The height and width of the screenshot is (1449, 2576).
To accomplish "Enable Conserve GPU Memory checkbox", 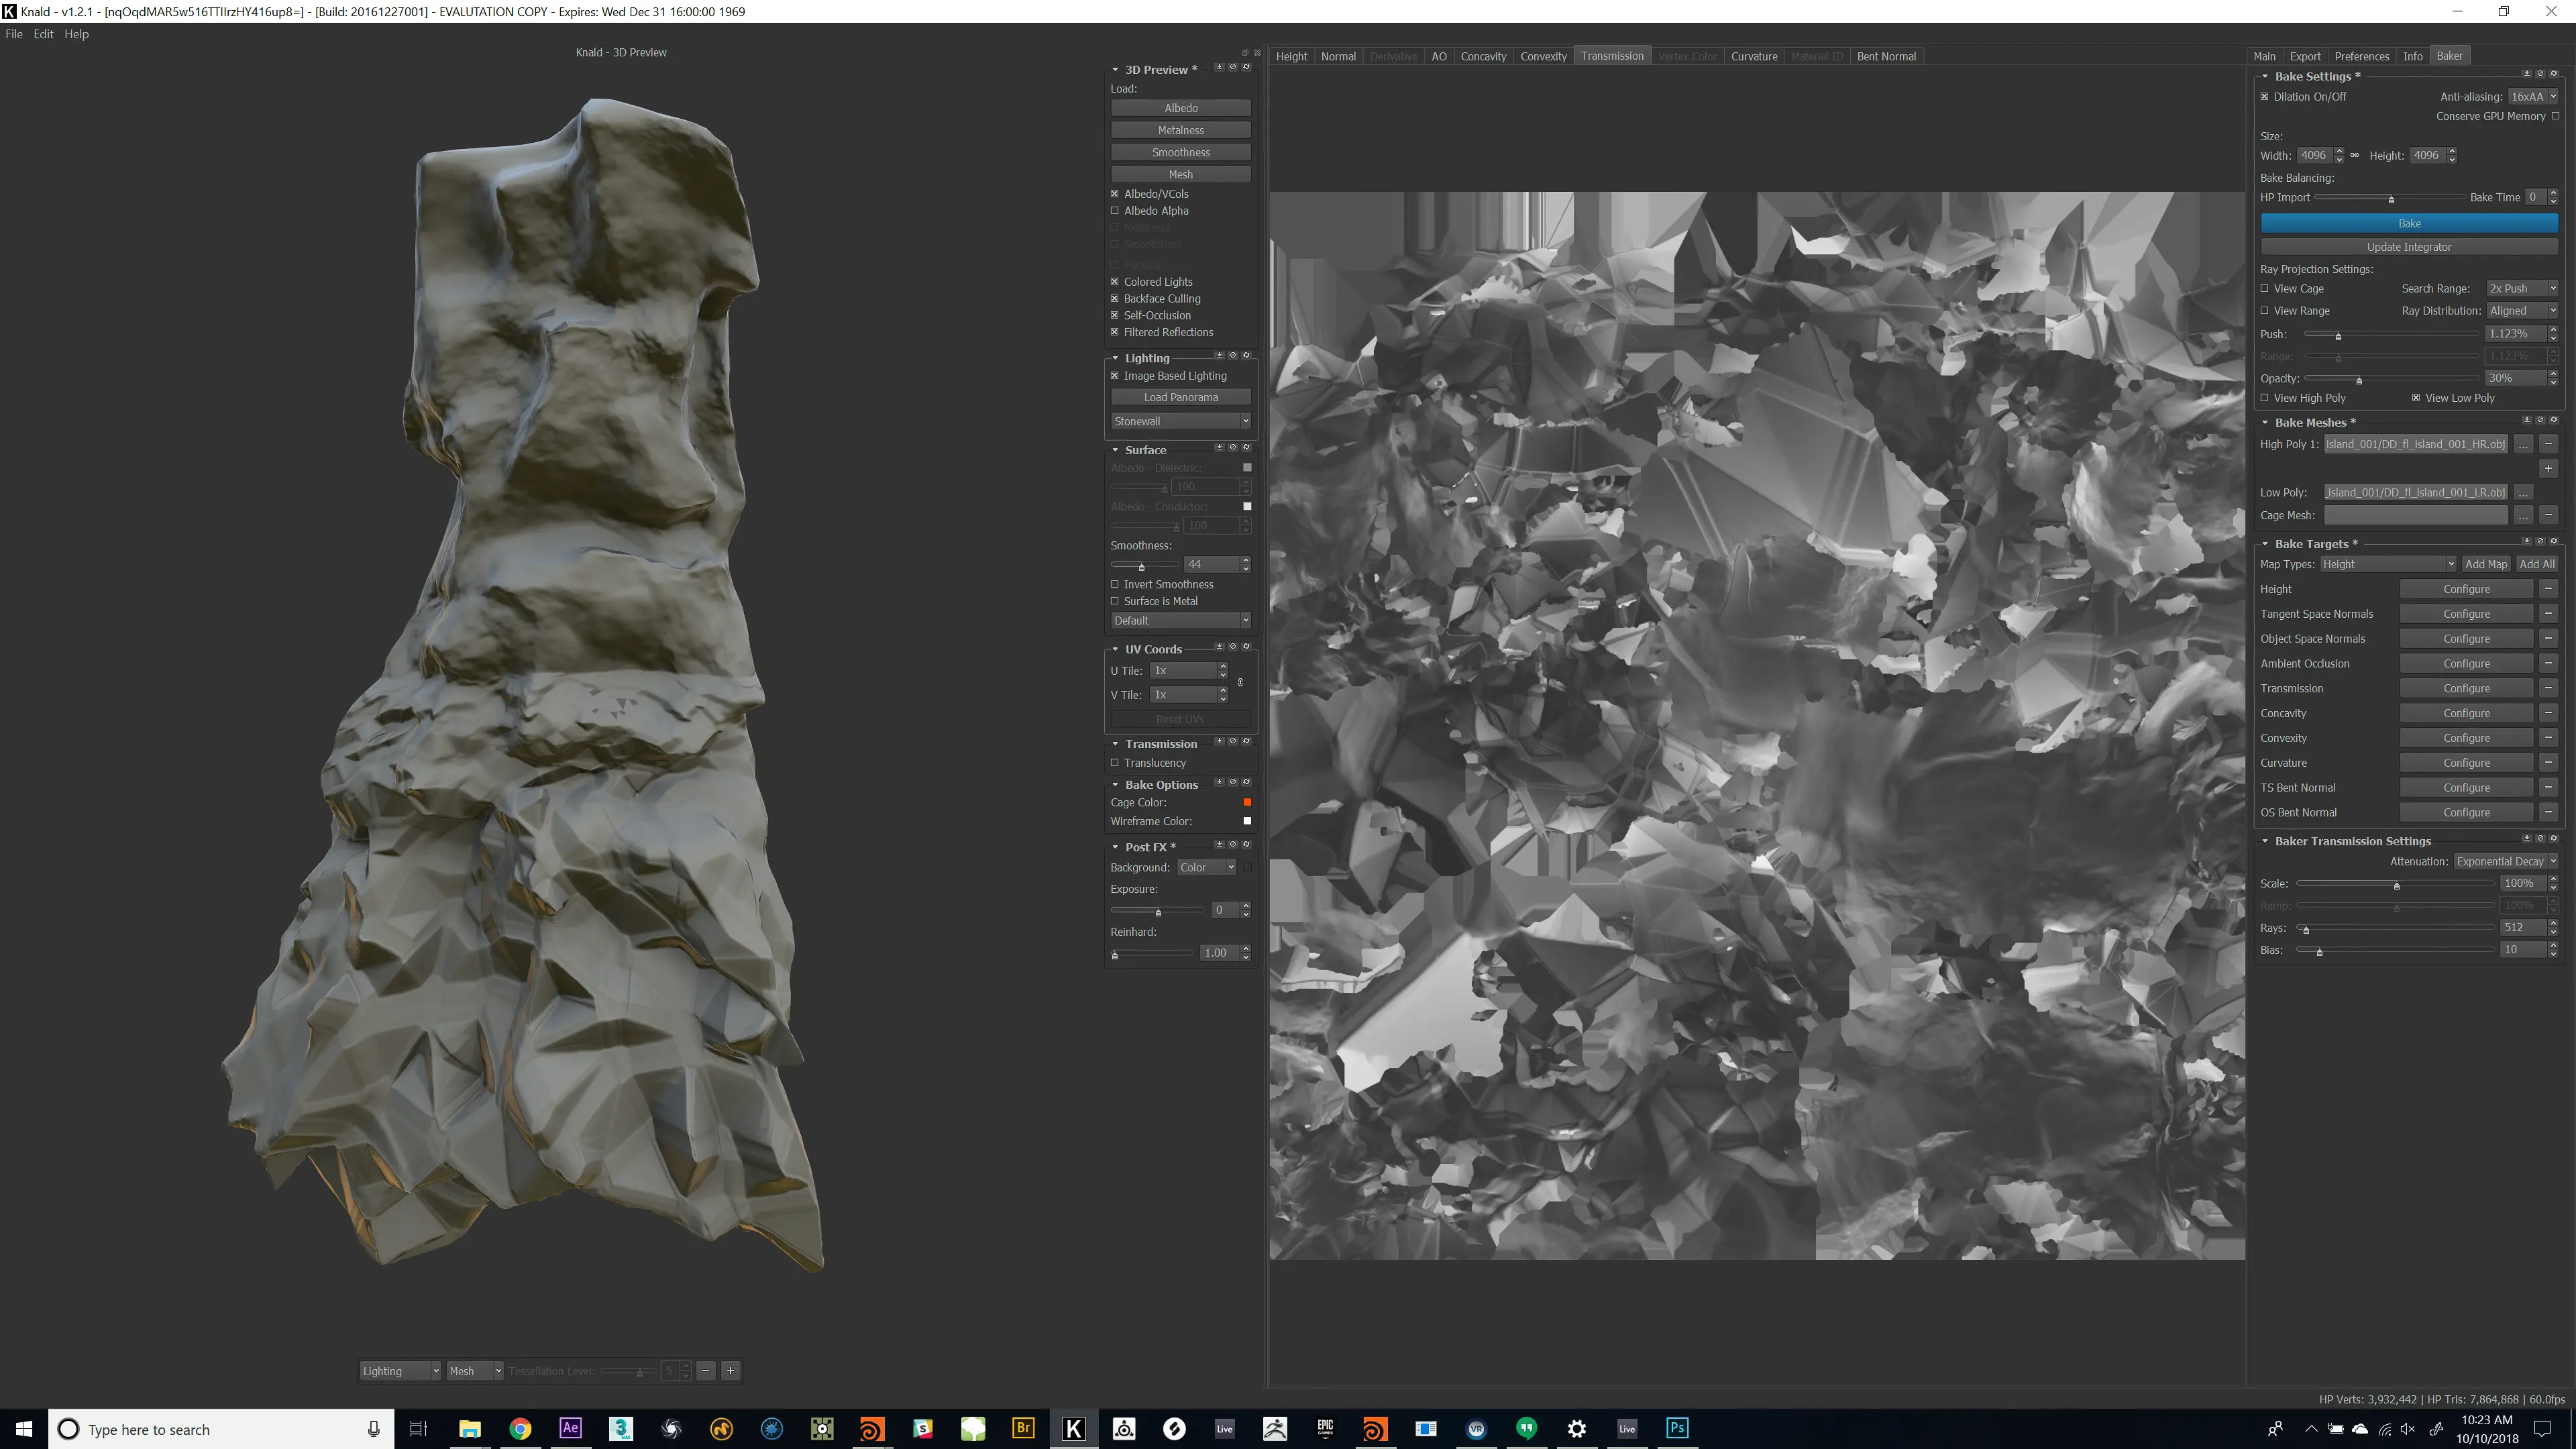I will point(2555,116).
